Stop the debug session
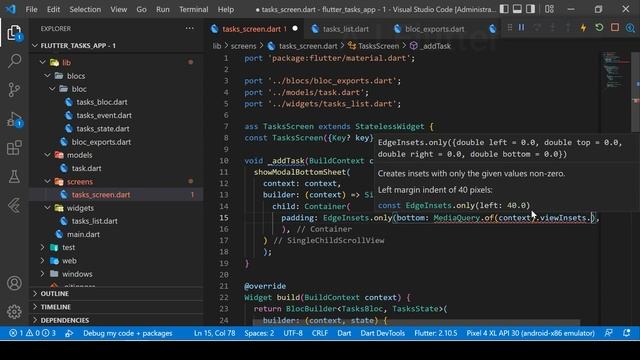 (615, 28)
